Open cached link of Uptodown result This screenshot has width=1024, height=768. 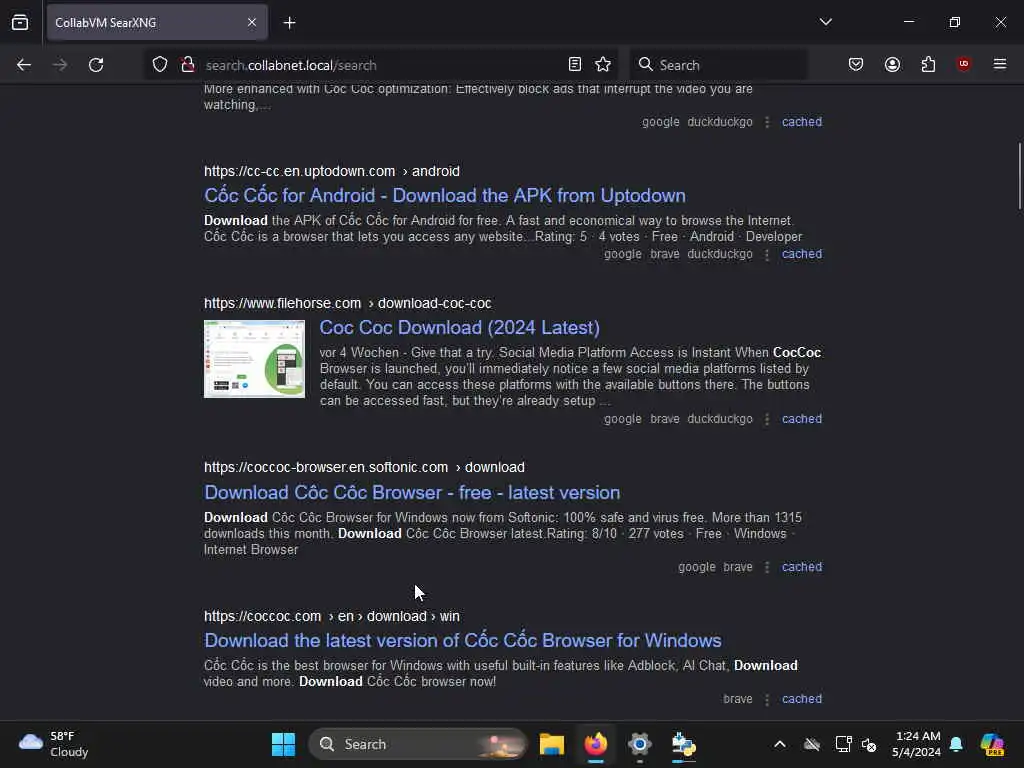[x=802, y=254]
